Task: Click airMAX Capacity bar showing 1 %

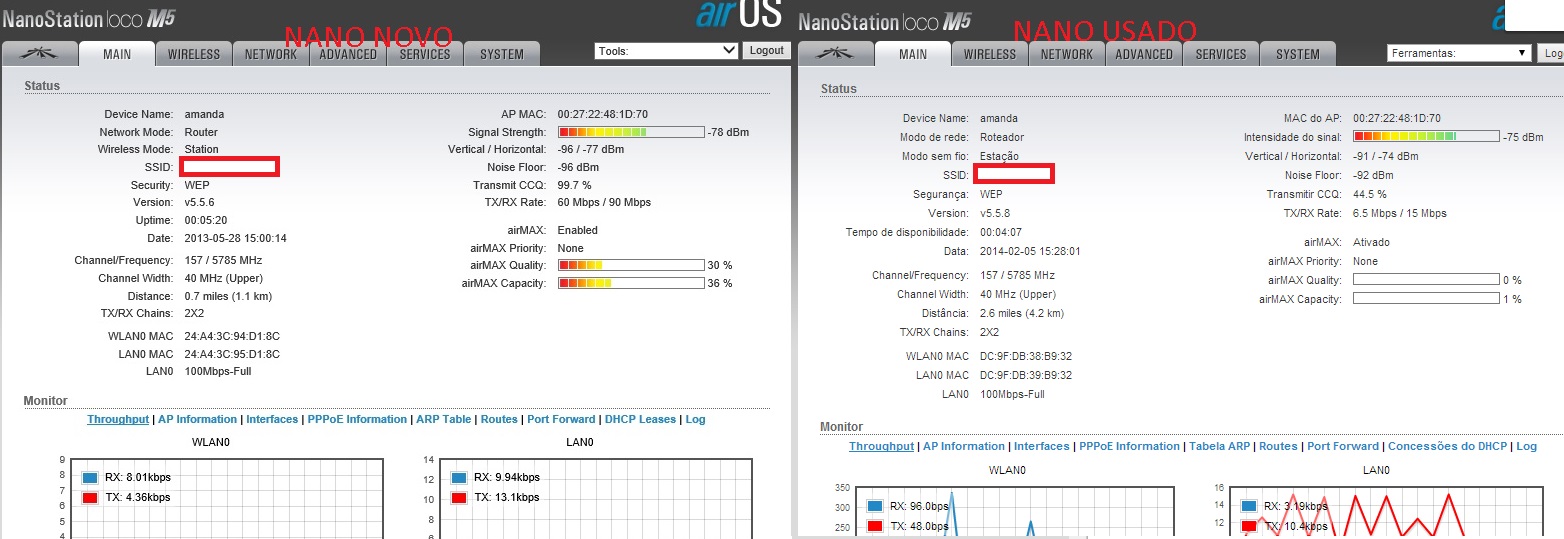Action: (1426, 298)
